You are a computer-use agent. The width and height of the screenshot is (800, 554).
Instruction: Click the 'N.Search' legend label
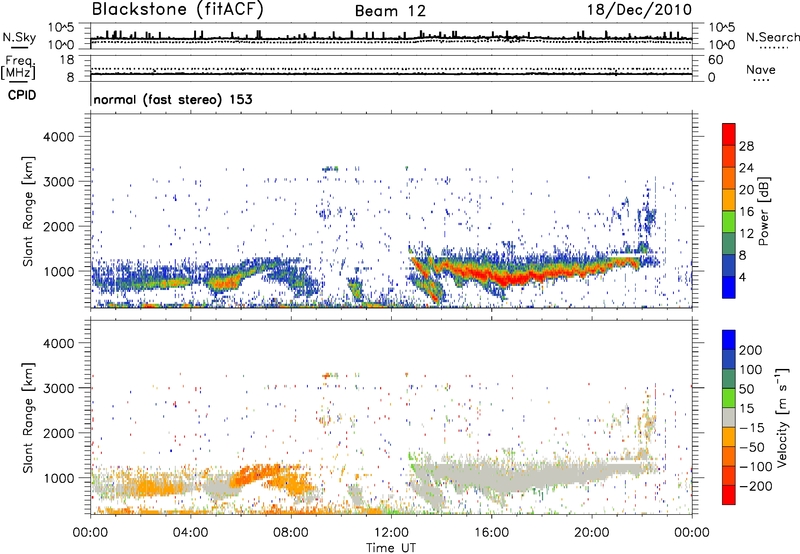pyautogui.click(x=772, y=37)
